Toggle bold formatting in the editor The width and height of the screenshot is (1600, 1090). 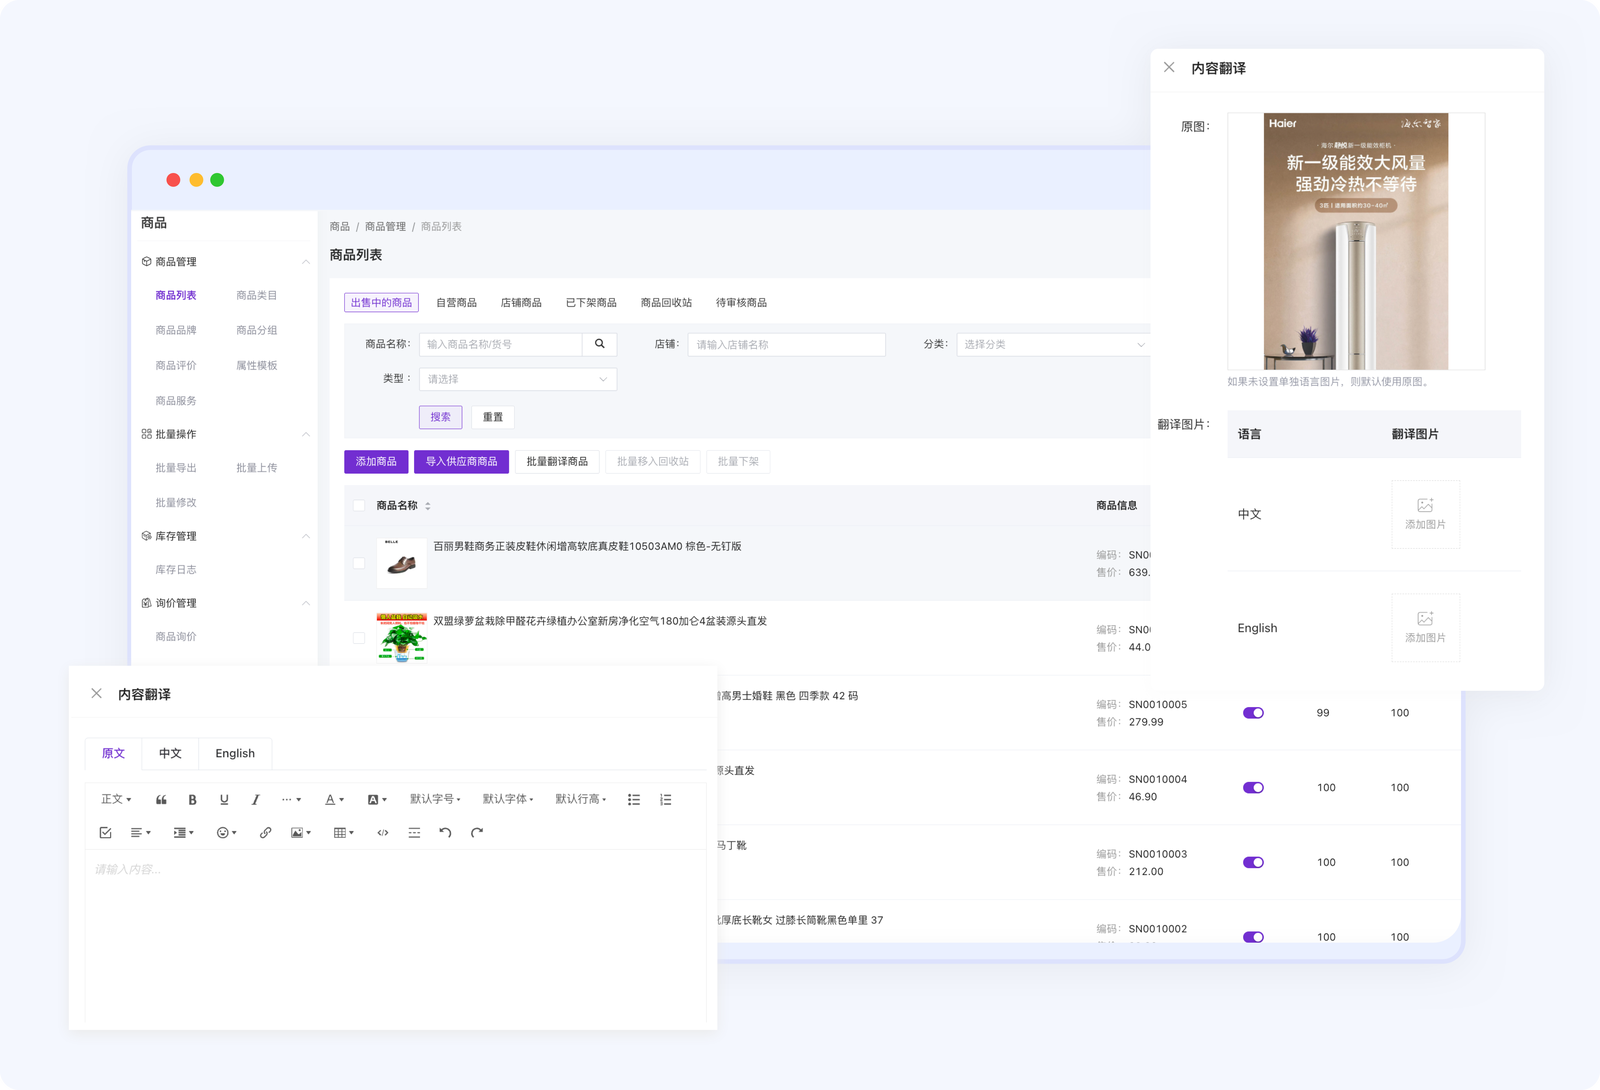coord(192,800)
